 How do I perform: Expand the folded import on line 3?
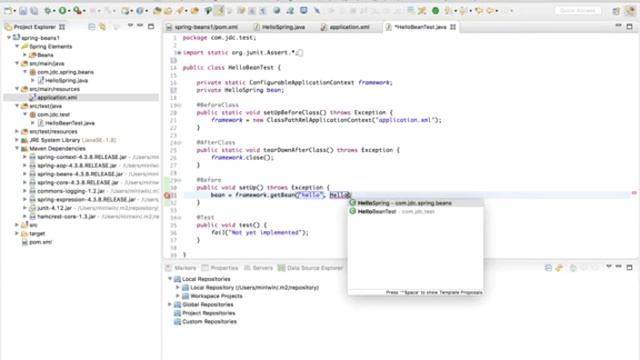click(179, 53)
